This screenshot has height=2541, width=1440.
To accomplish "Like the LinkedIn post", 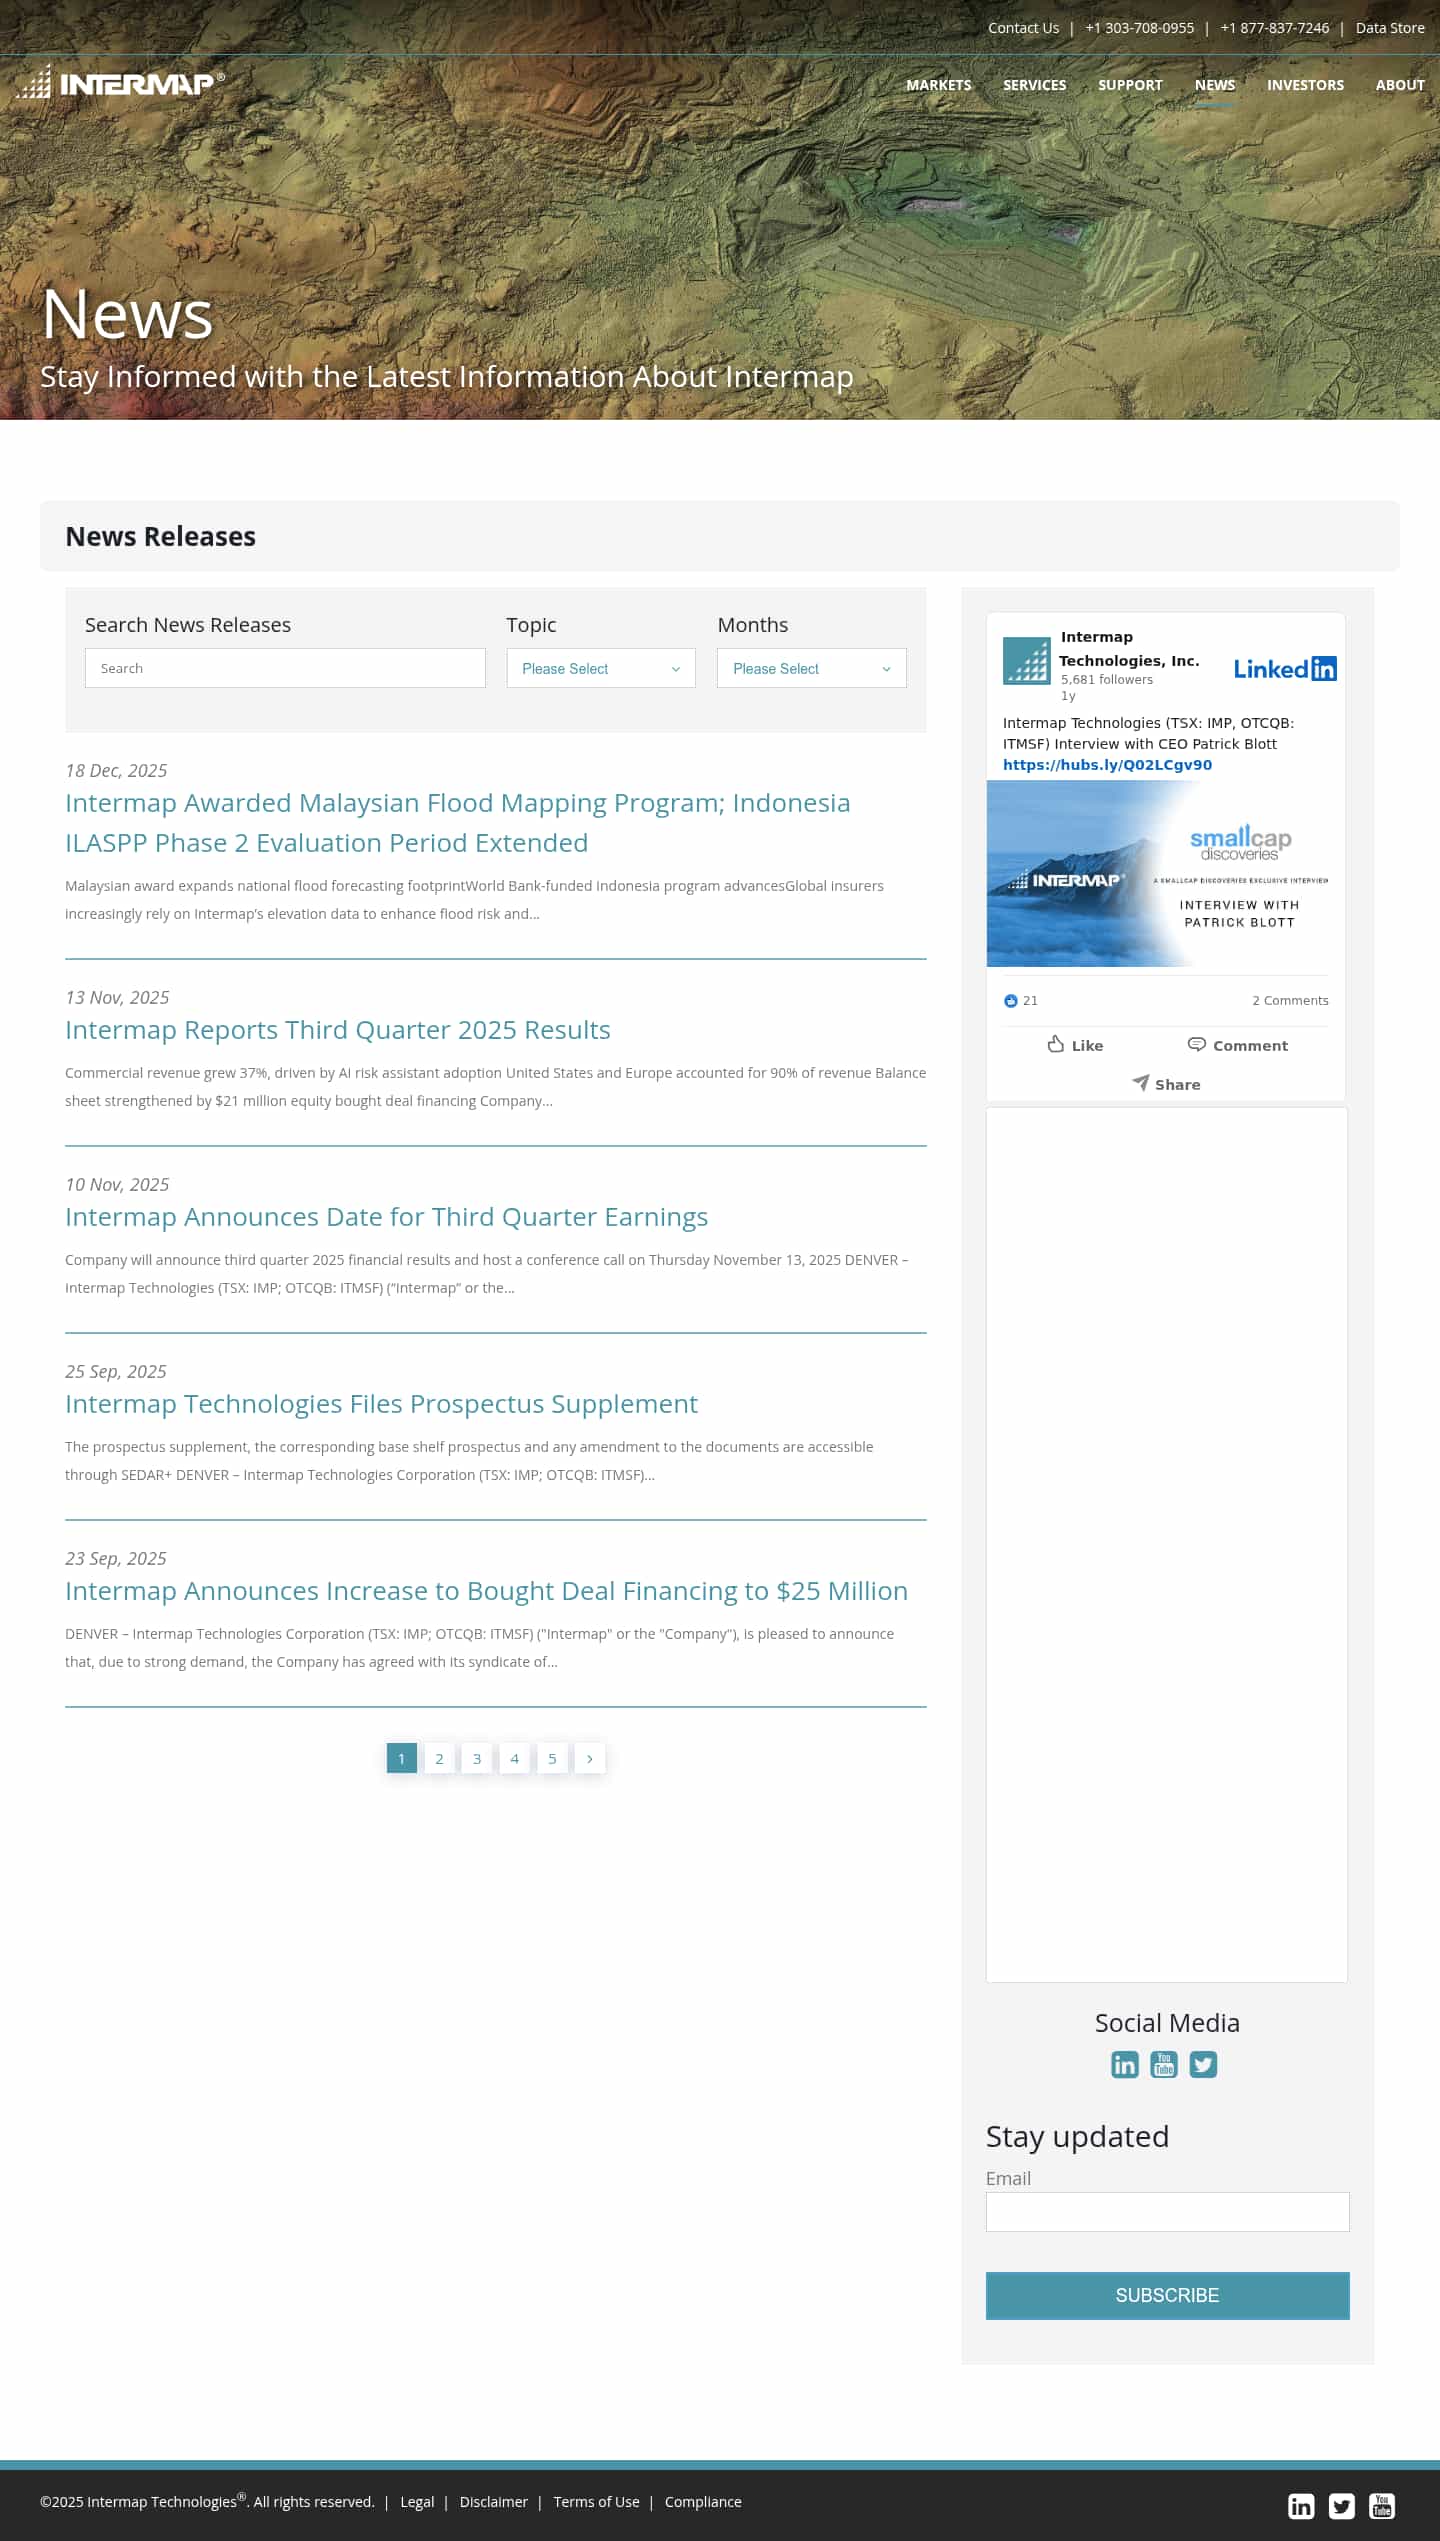I will pyautogui.click(x=1075, y=1045).
